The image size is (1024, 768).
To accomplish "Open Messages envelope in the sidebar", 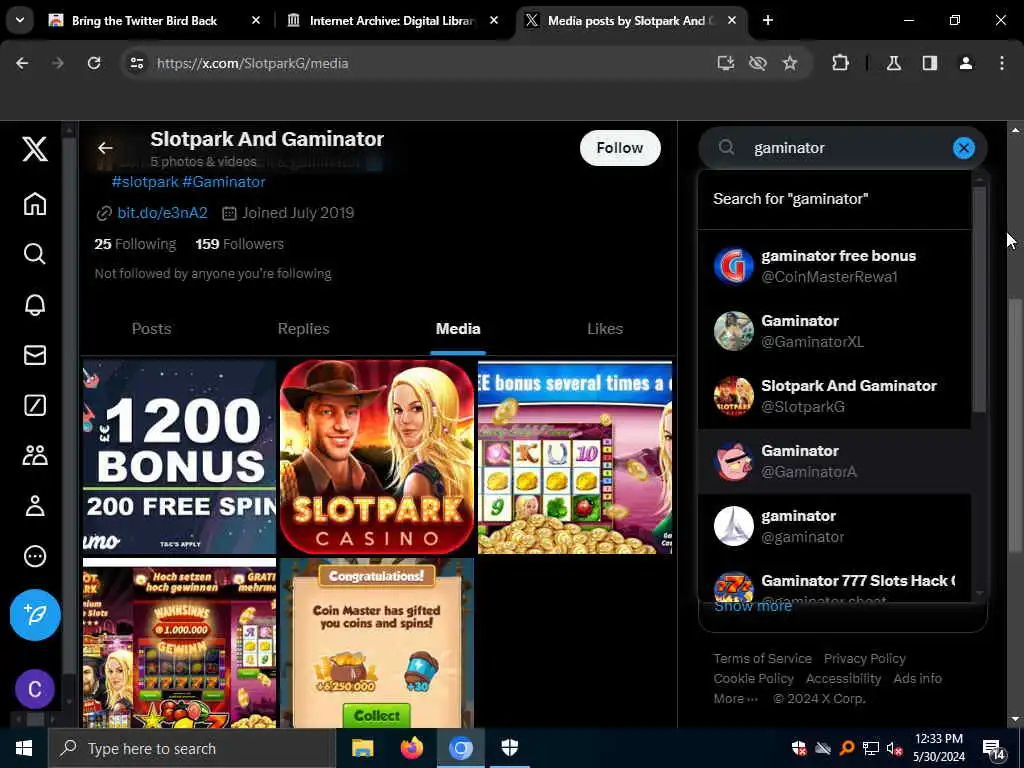I will (x=35, y=355).
